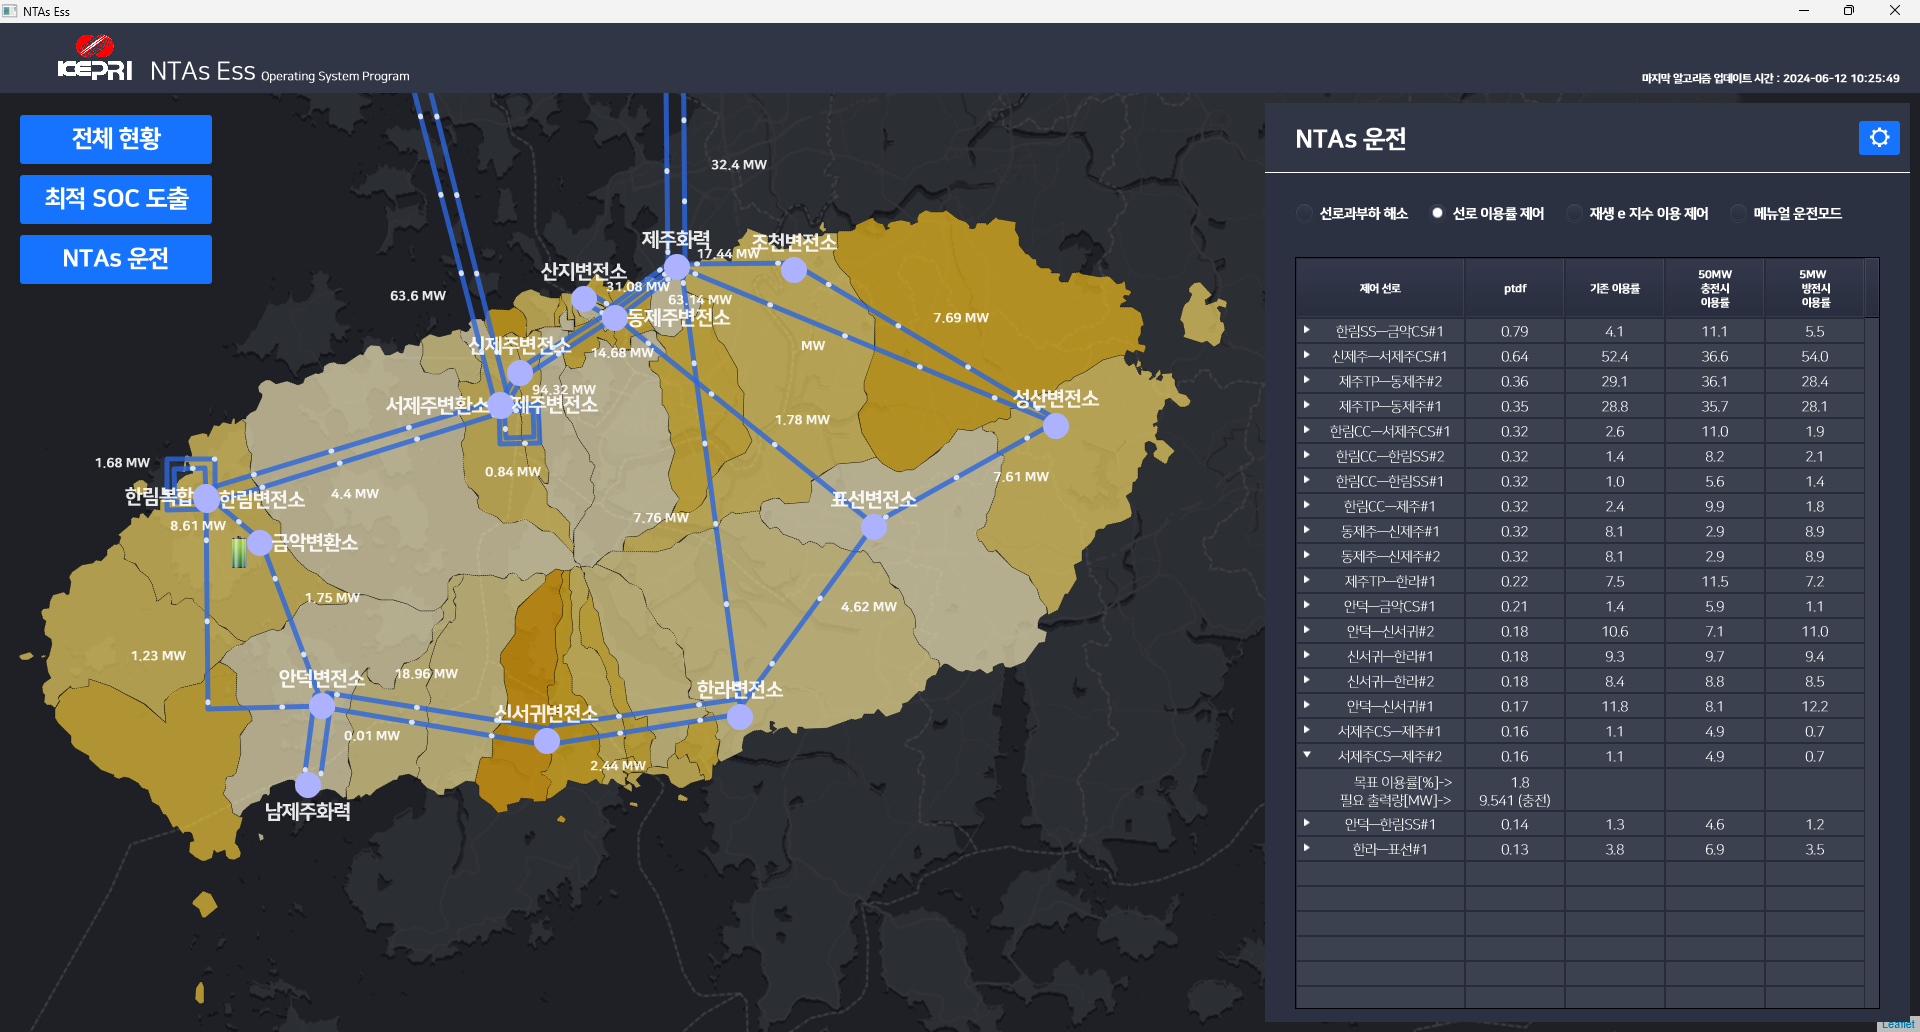Image resolution: width=1920 pixels, height=1032 pixels.
Task: Click ptdf value 0.79
Action: coord(1515,331)
